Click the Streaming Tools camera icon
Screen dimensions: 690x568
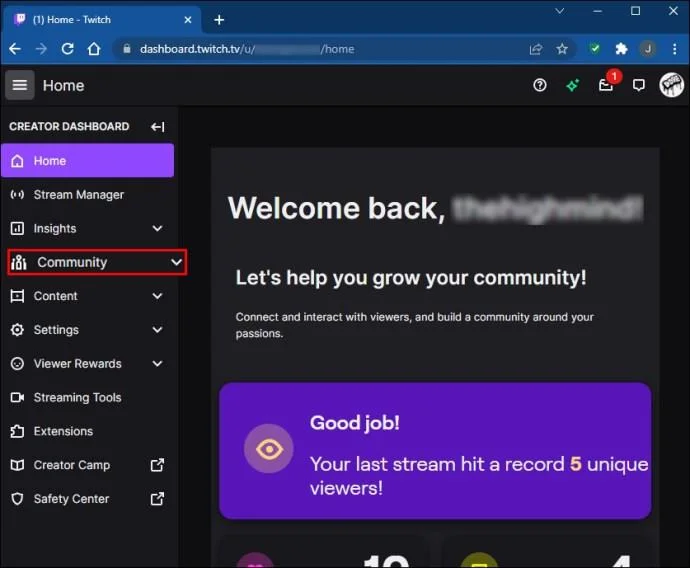coord(17,397)
